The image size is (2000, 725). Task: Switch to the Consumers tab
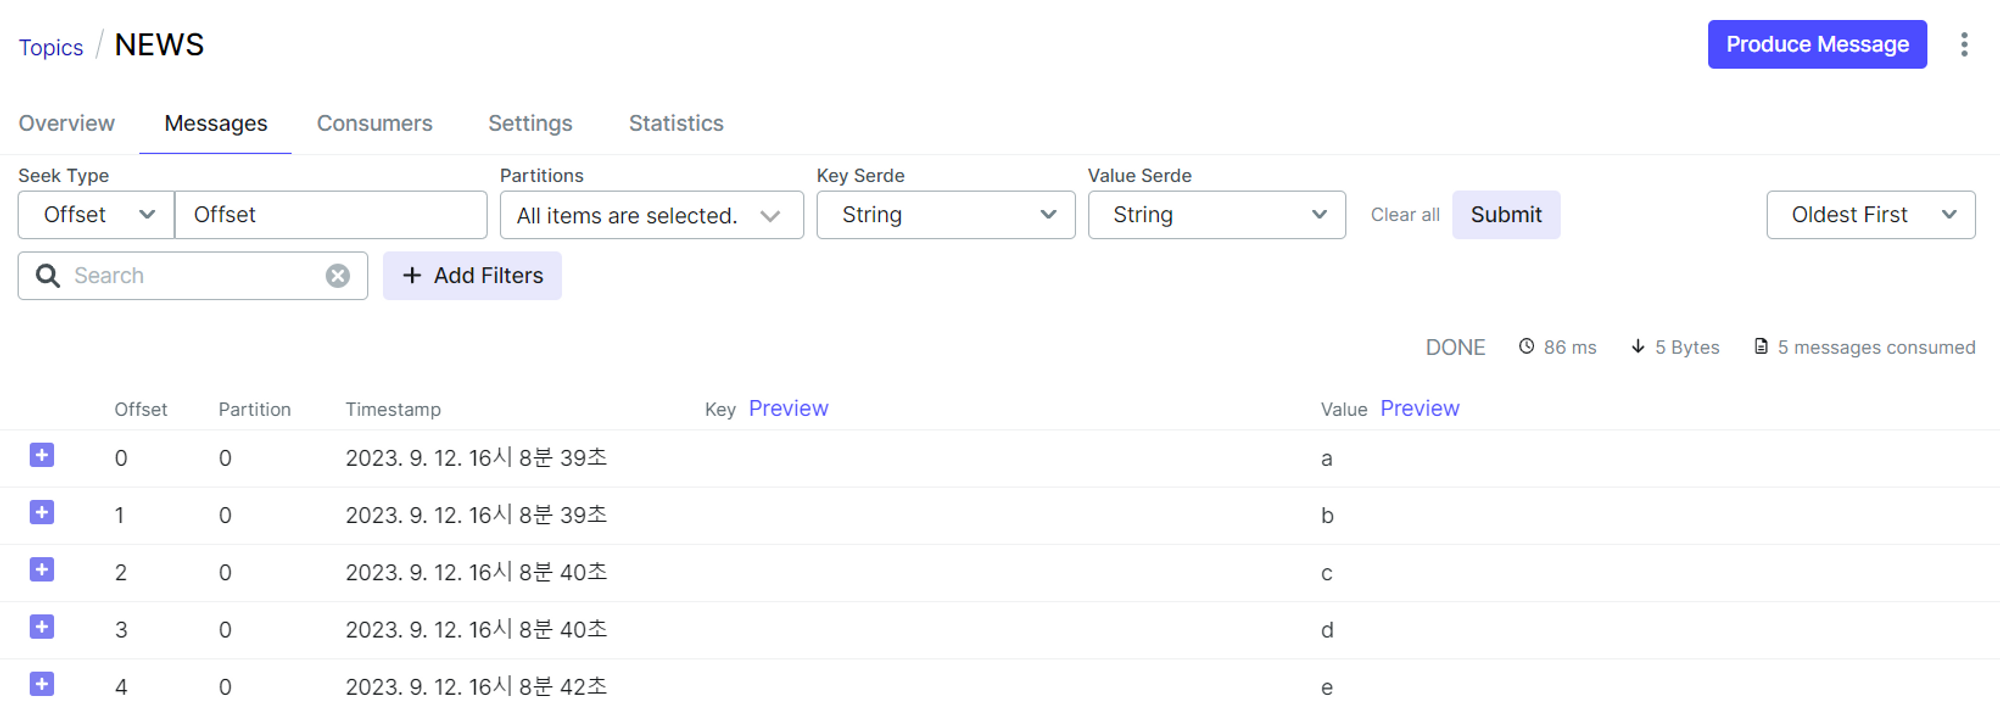374,123
